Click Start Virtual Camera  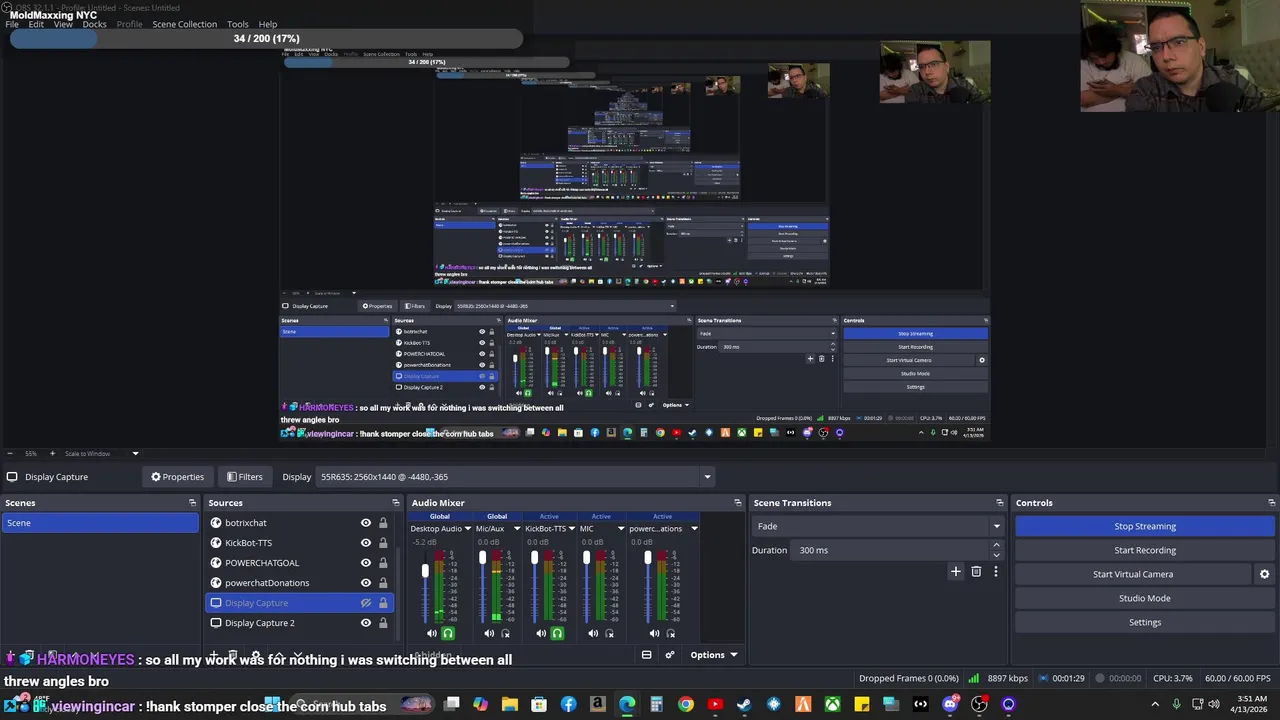pyautogui.click(x=1133, y=574)
